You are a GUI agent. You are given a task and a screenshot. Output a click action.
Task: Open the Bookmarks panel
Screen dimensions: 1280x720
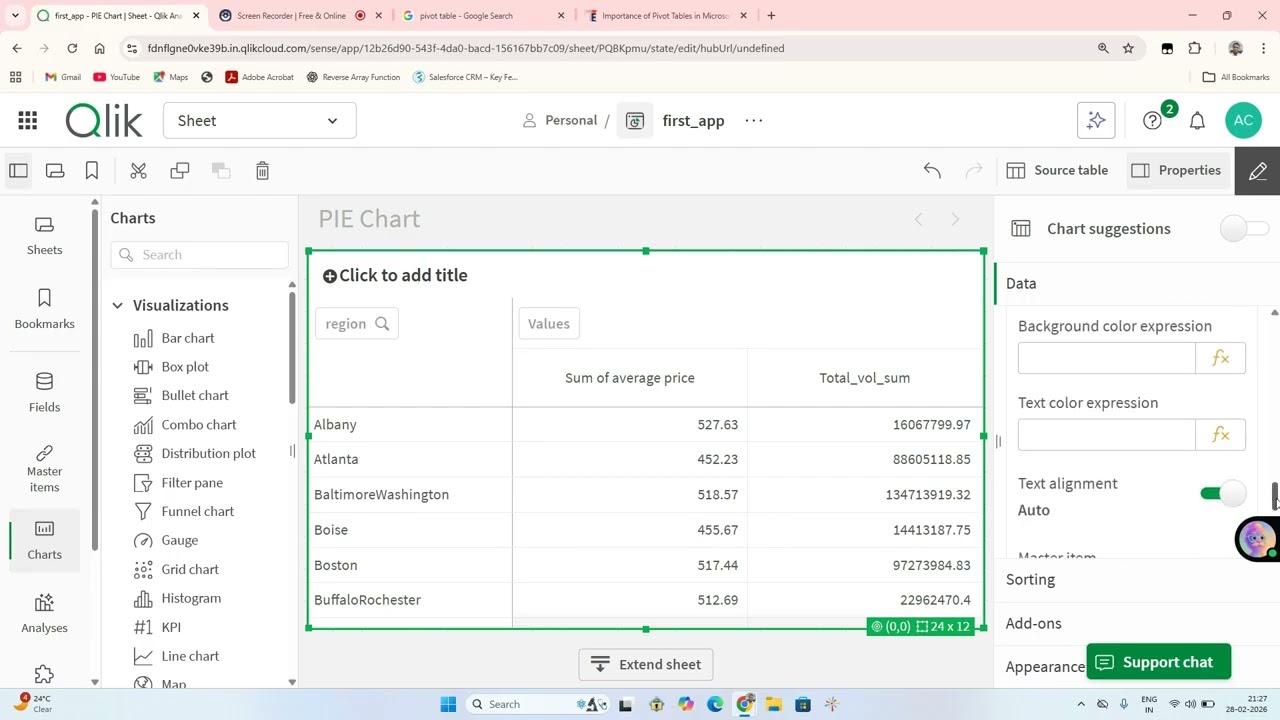[44, 309]
